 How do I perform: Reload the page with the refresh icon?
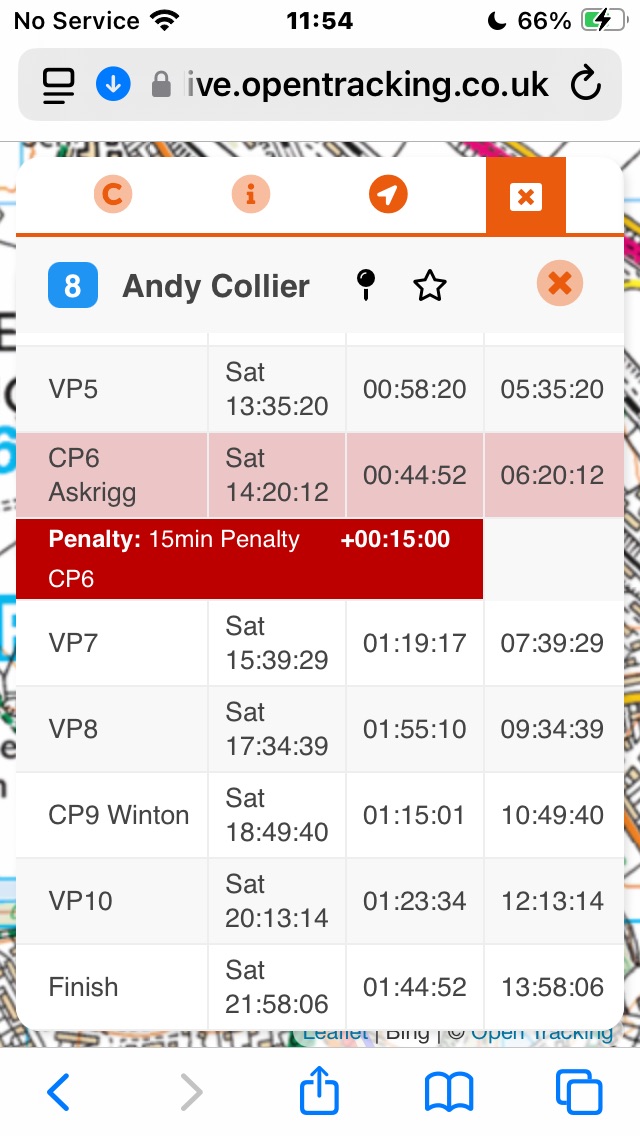(x=586, y=84)
